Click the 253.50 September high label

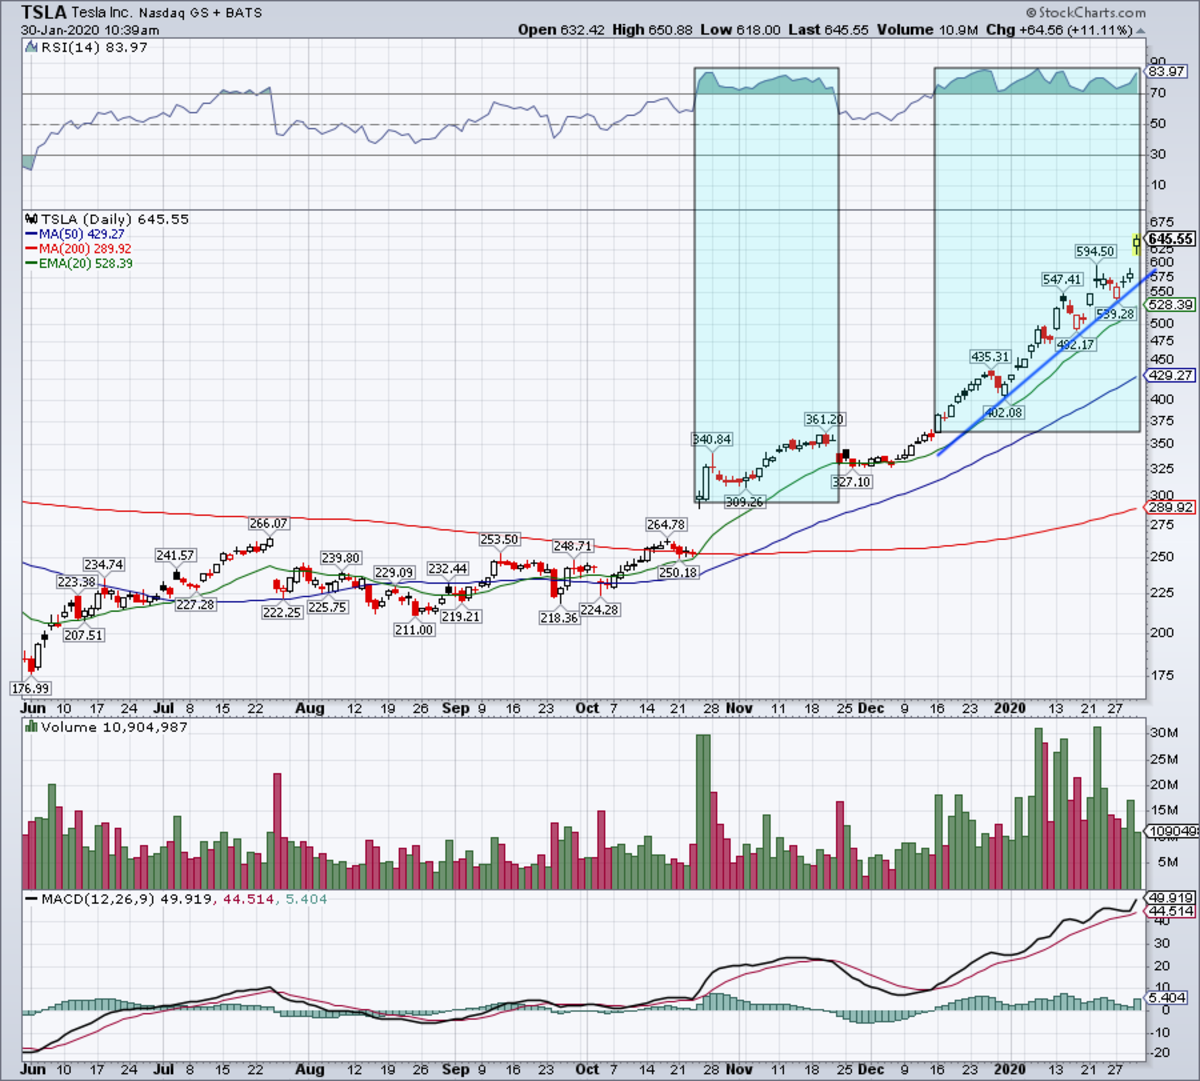point(499,539)
